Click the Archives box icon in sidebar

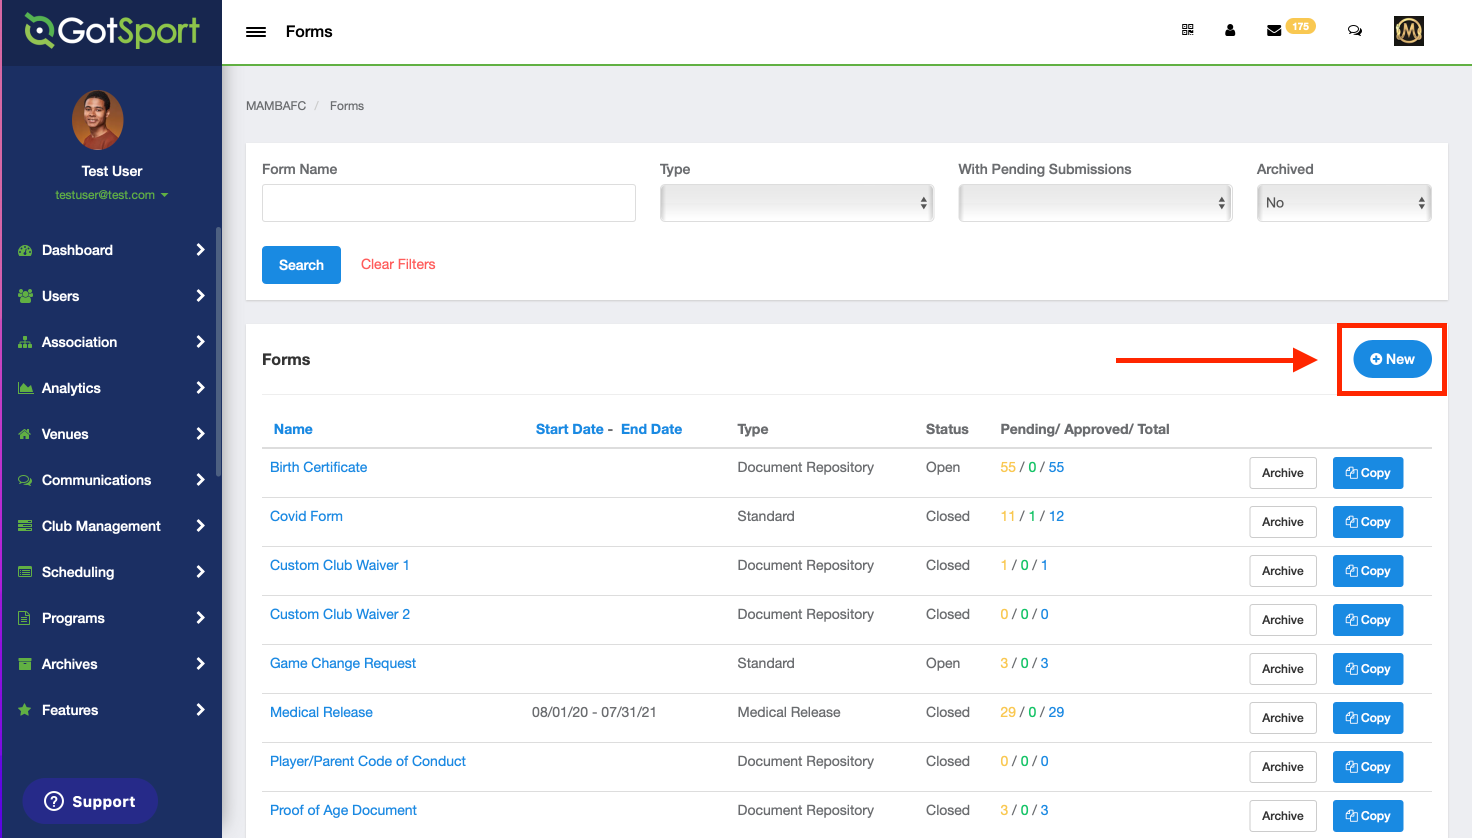pos(25,664)
